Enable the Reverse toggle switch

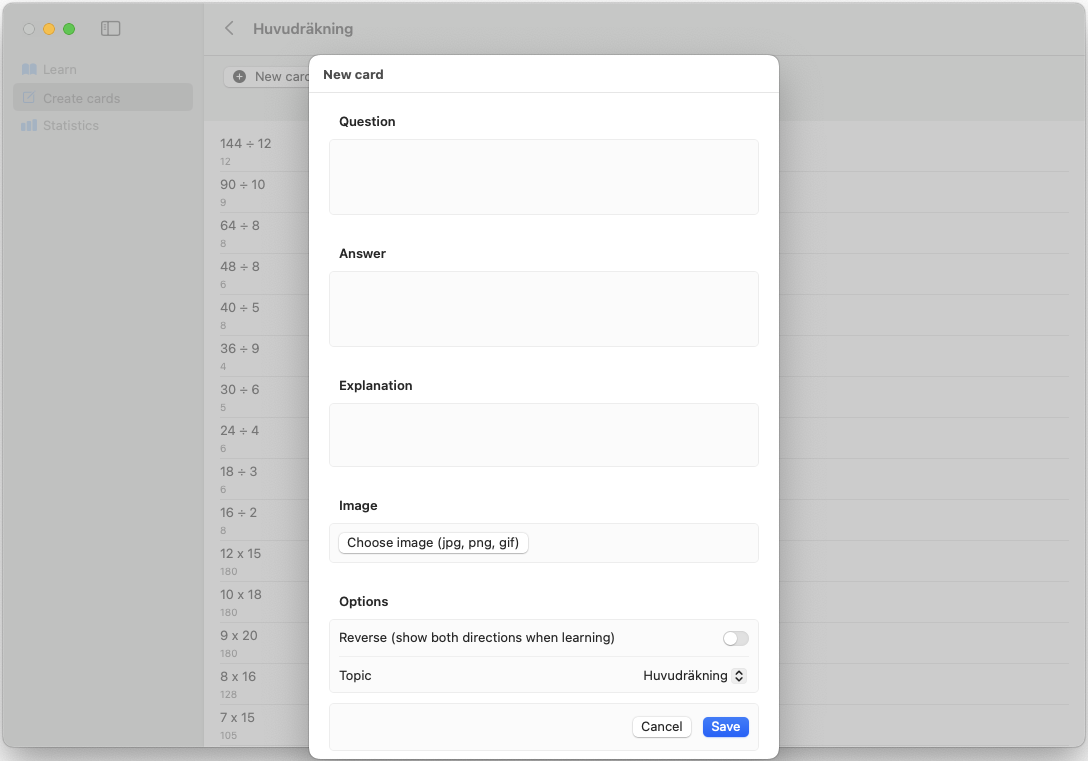coord(735,638)
